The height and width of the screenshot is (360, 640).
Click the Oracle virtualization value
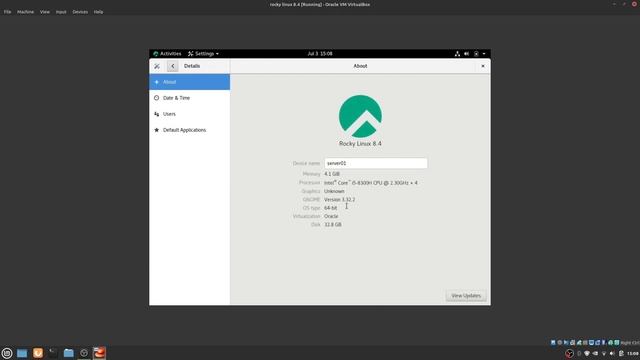coord(331,216)
